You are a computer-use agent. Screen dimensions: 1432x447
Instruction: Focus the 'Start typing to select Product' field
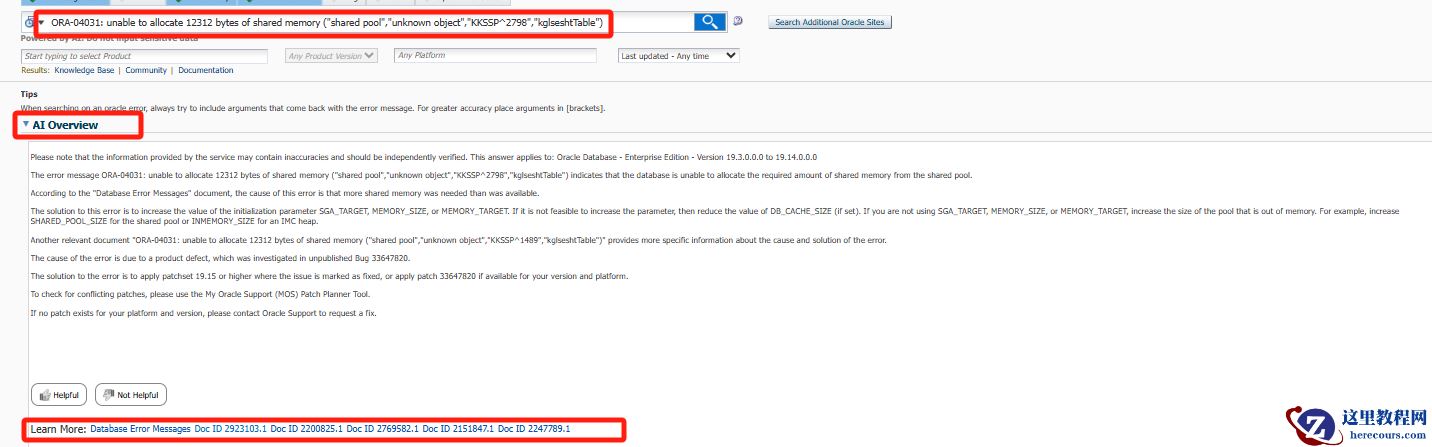click(144, 56)
